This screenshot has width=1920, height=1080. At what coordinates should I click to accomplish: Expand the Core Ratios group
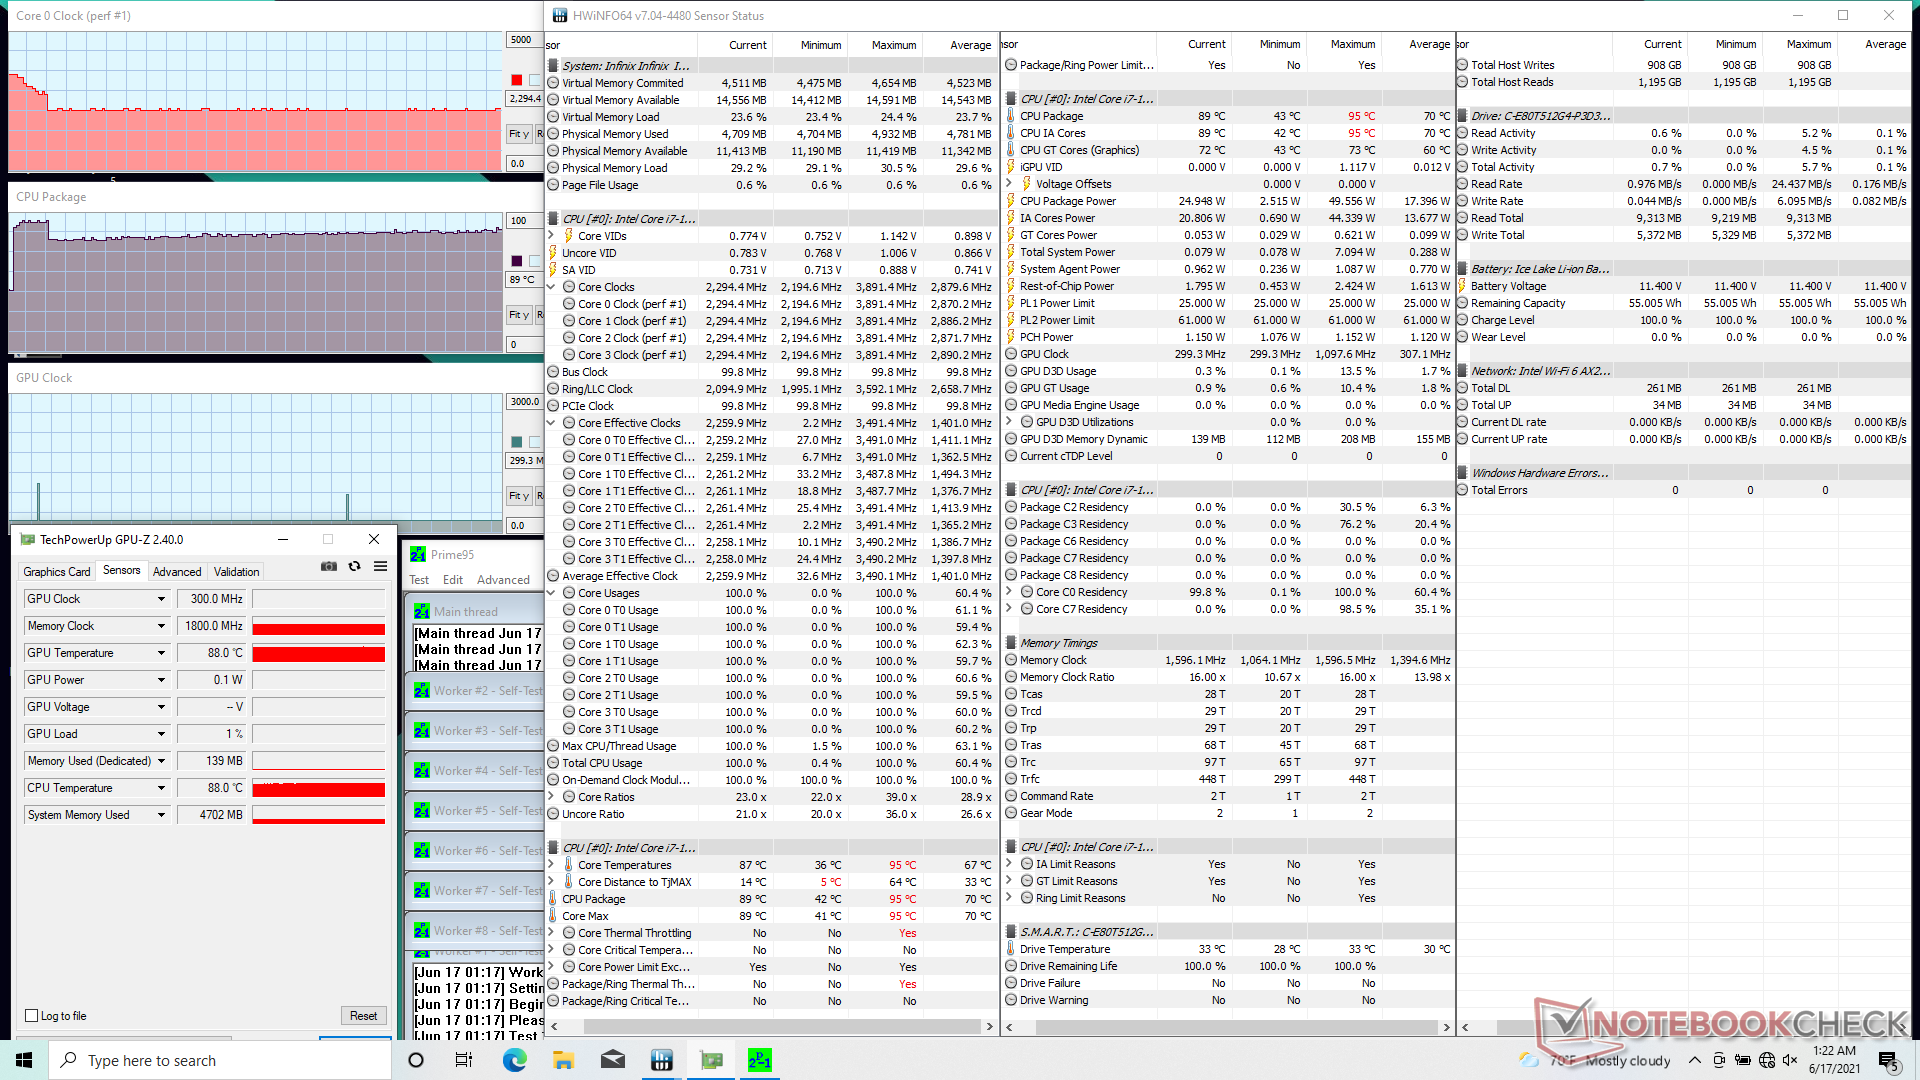click(551, 797)
